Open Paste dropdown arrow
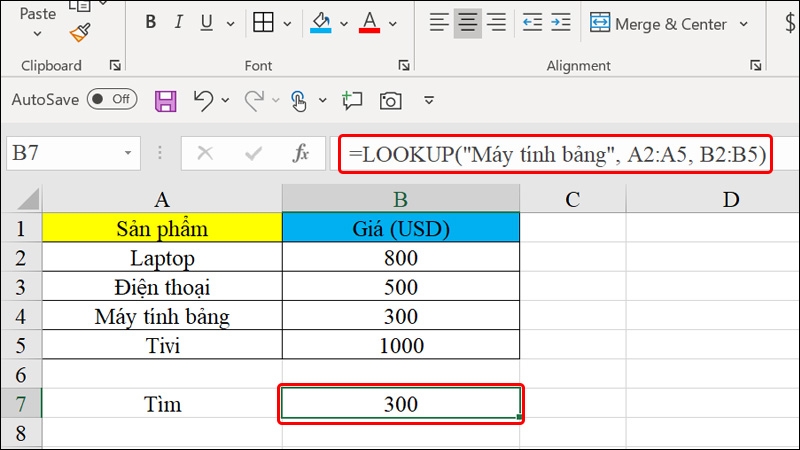 point(37,34)
